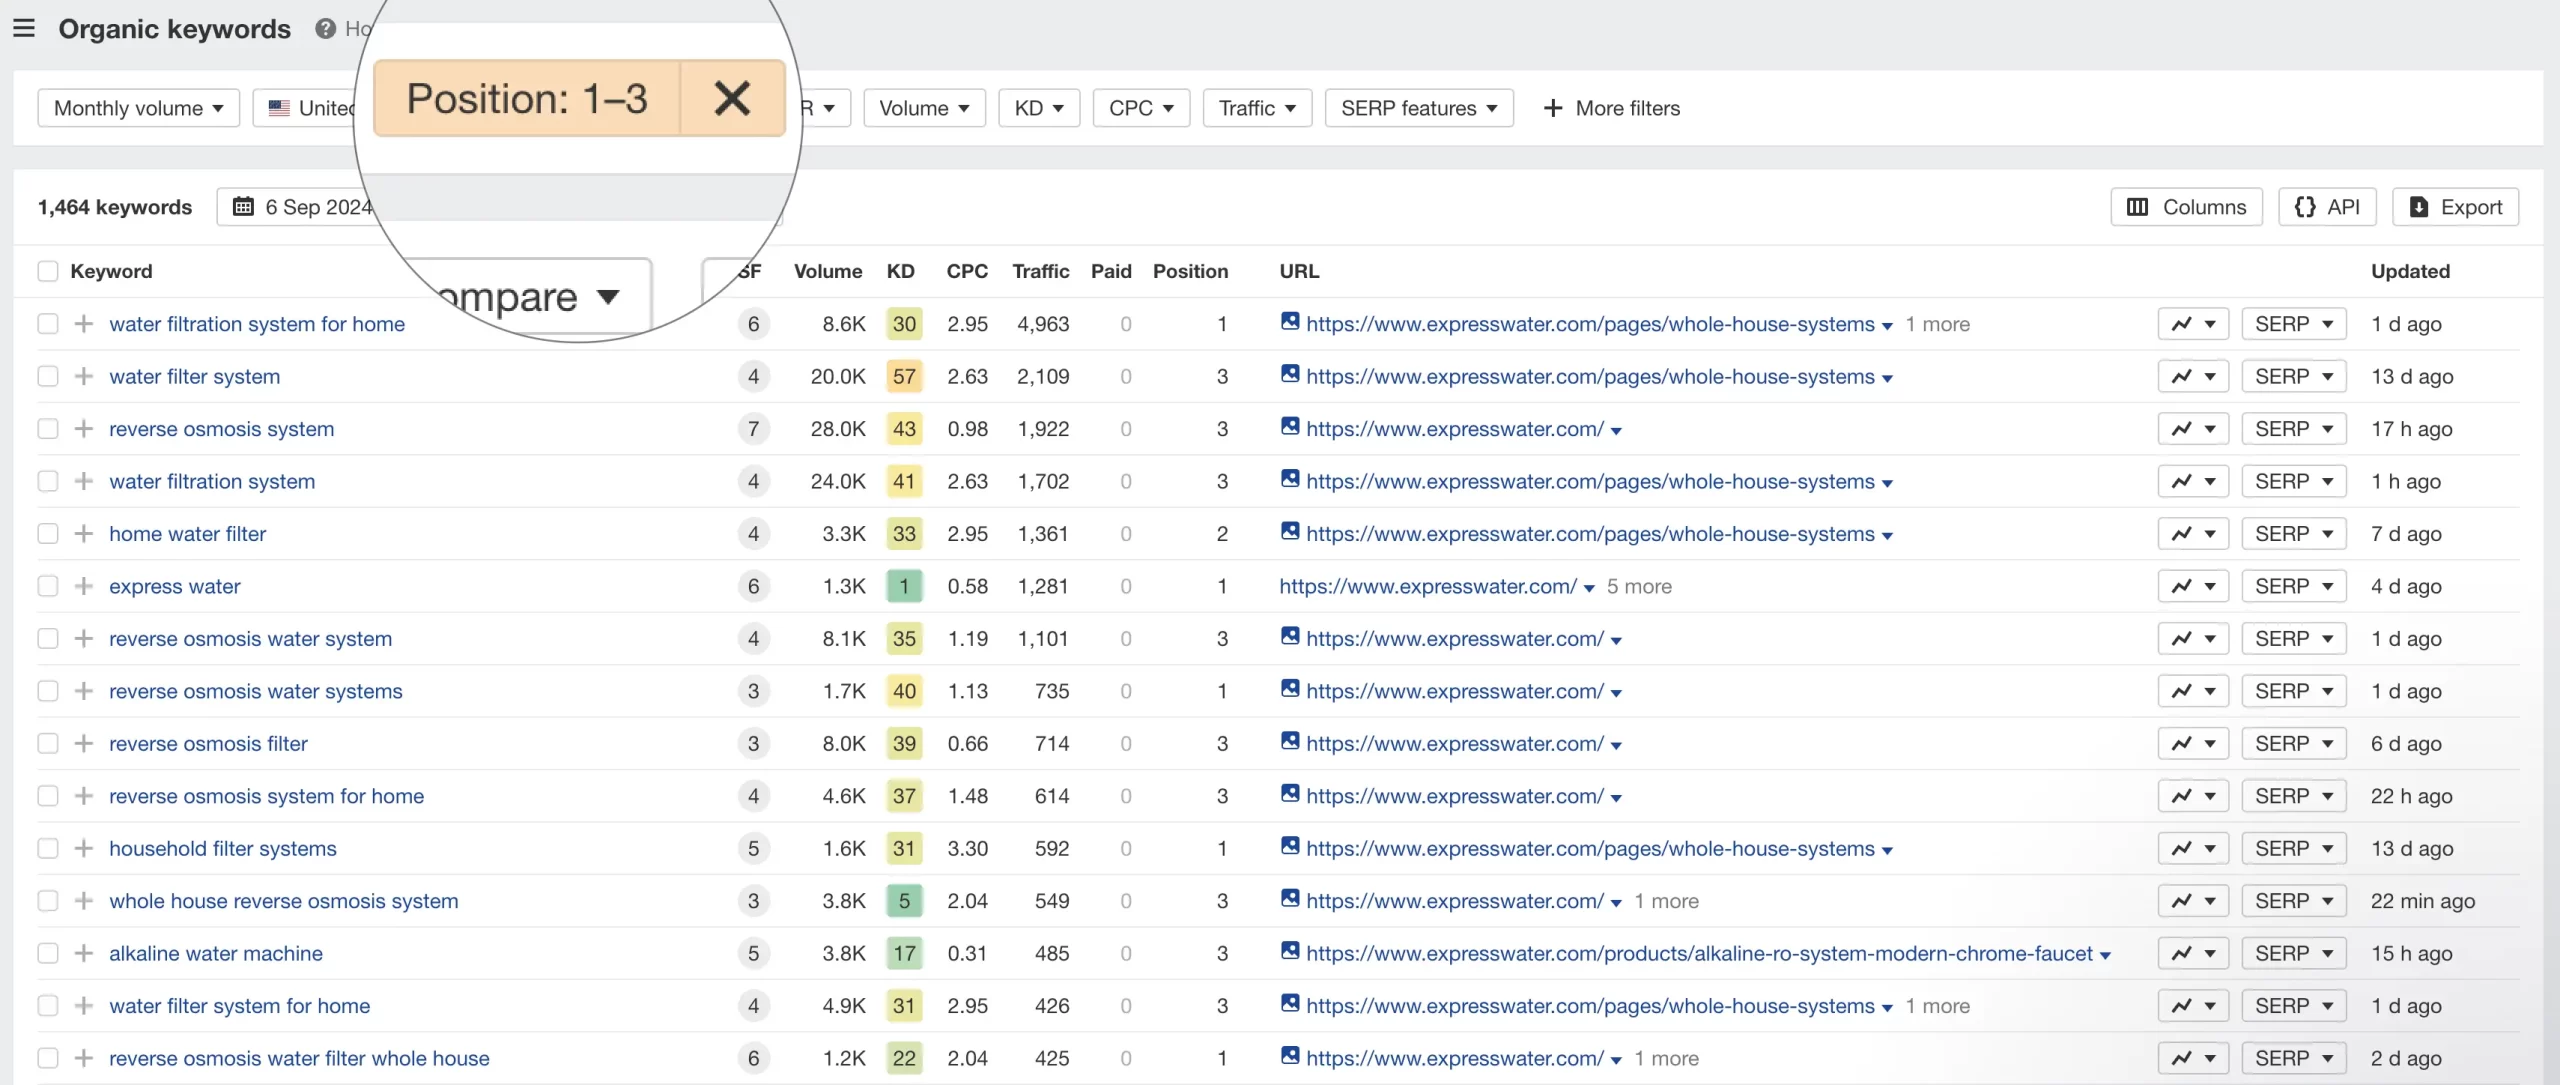The image size is (2560, 1085).
Task: Sort table by Updated column header
Action: click(x=2410, y=271)
